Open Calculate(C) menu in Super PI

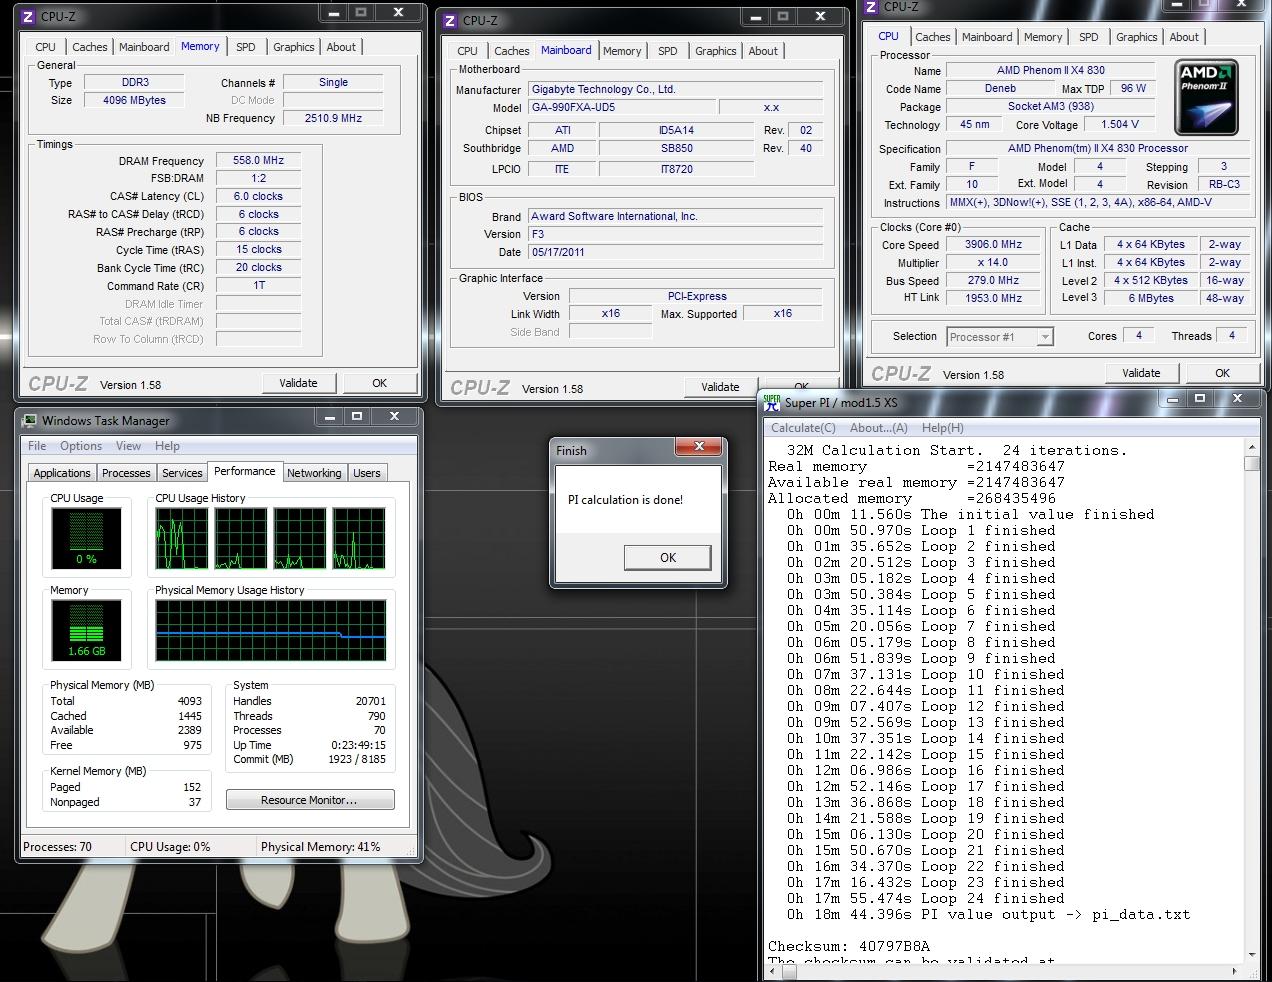click(803, 428)
